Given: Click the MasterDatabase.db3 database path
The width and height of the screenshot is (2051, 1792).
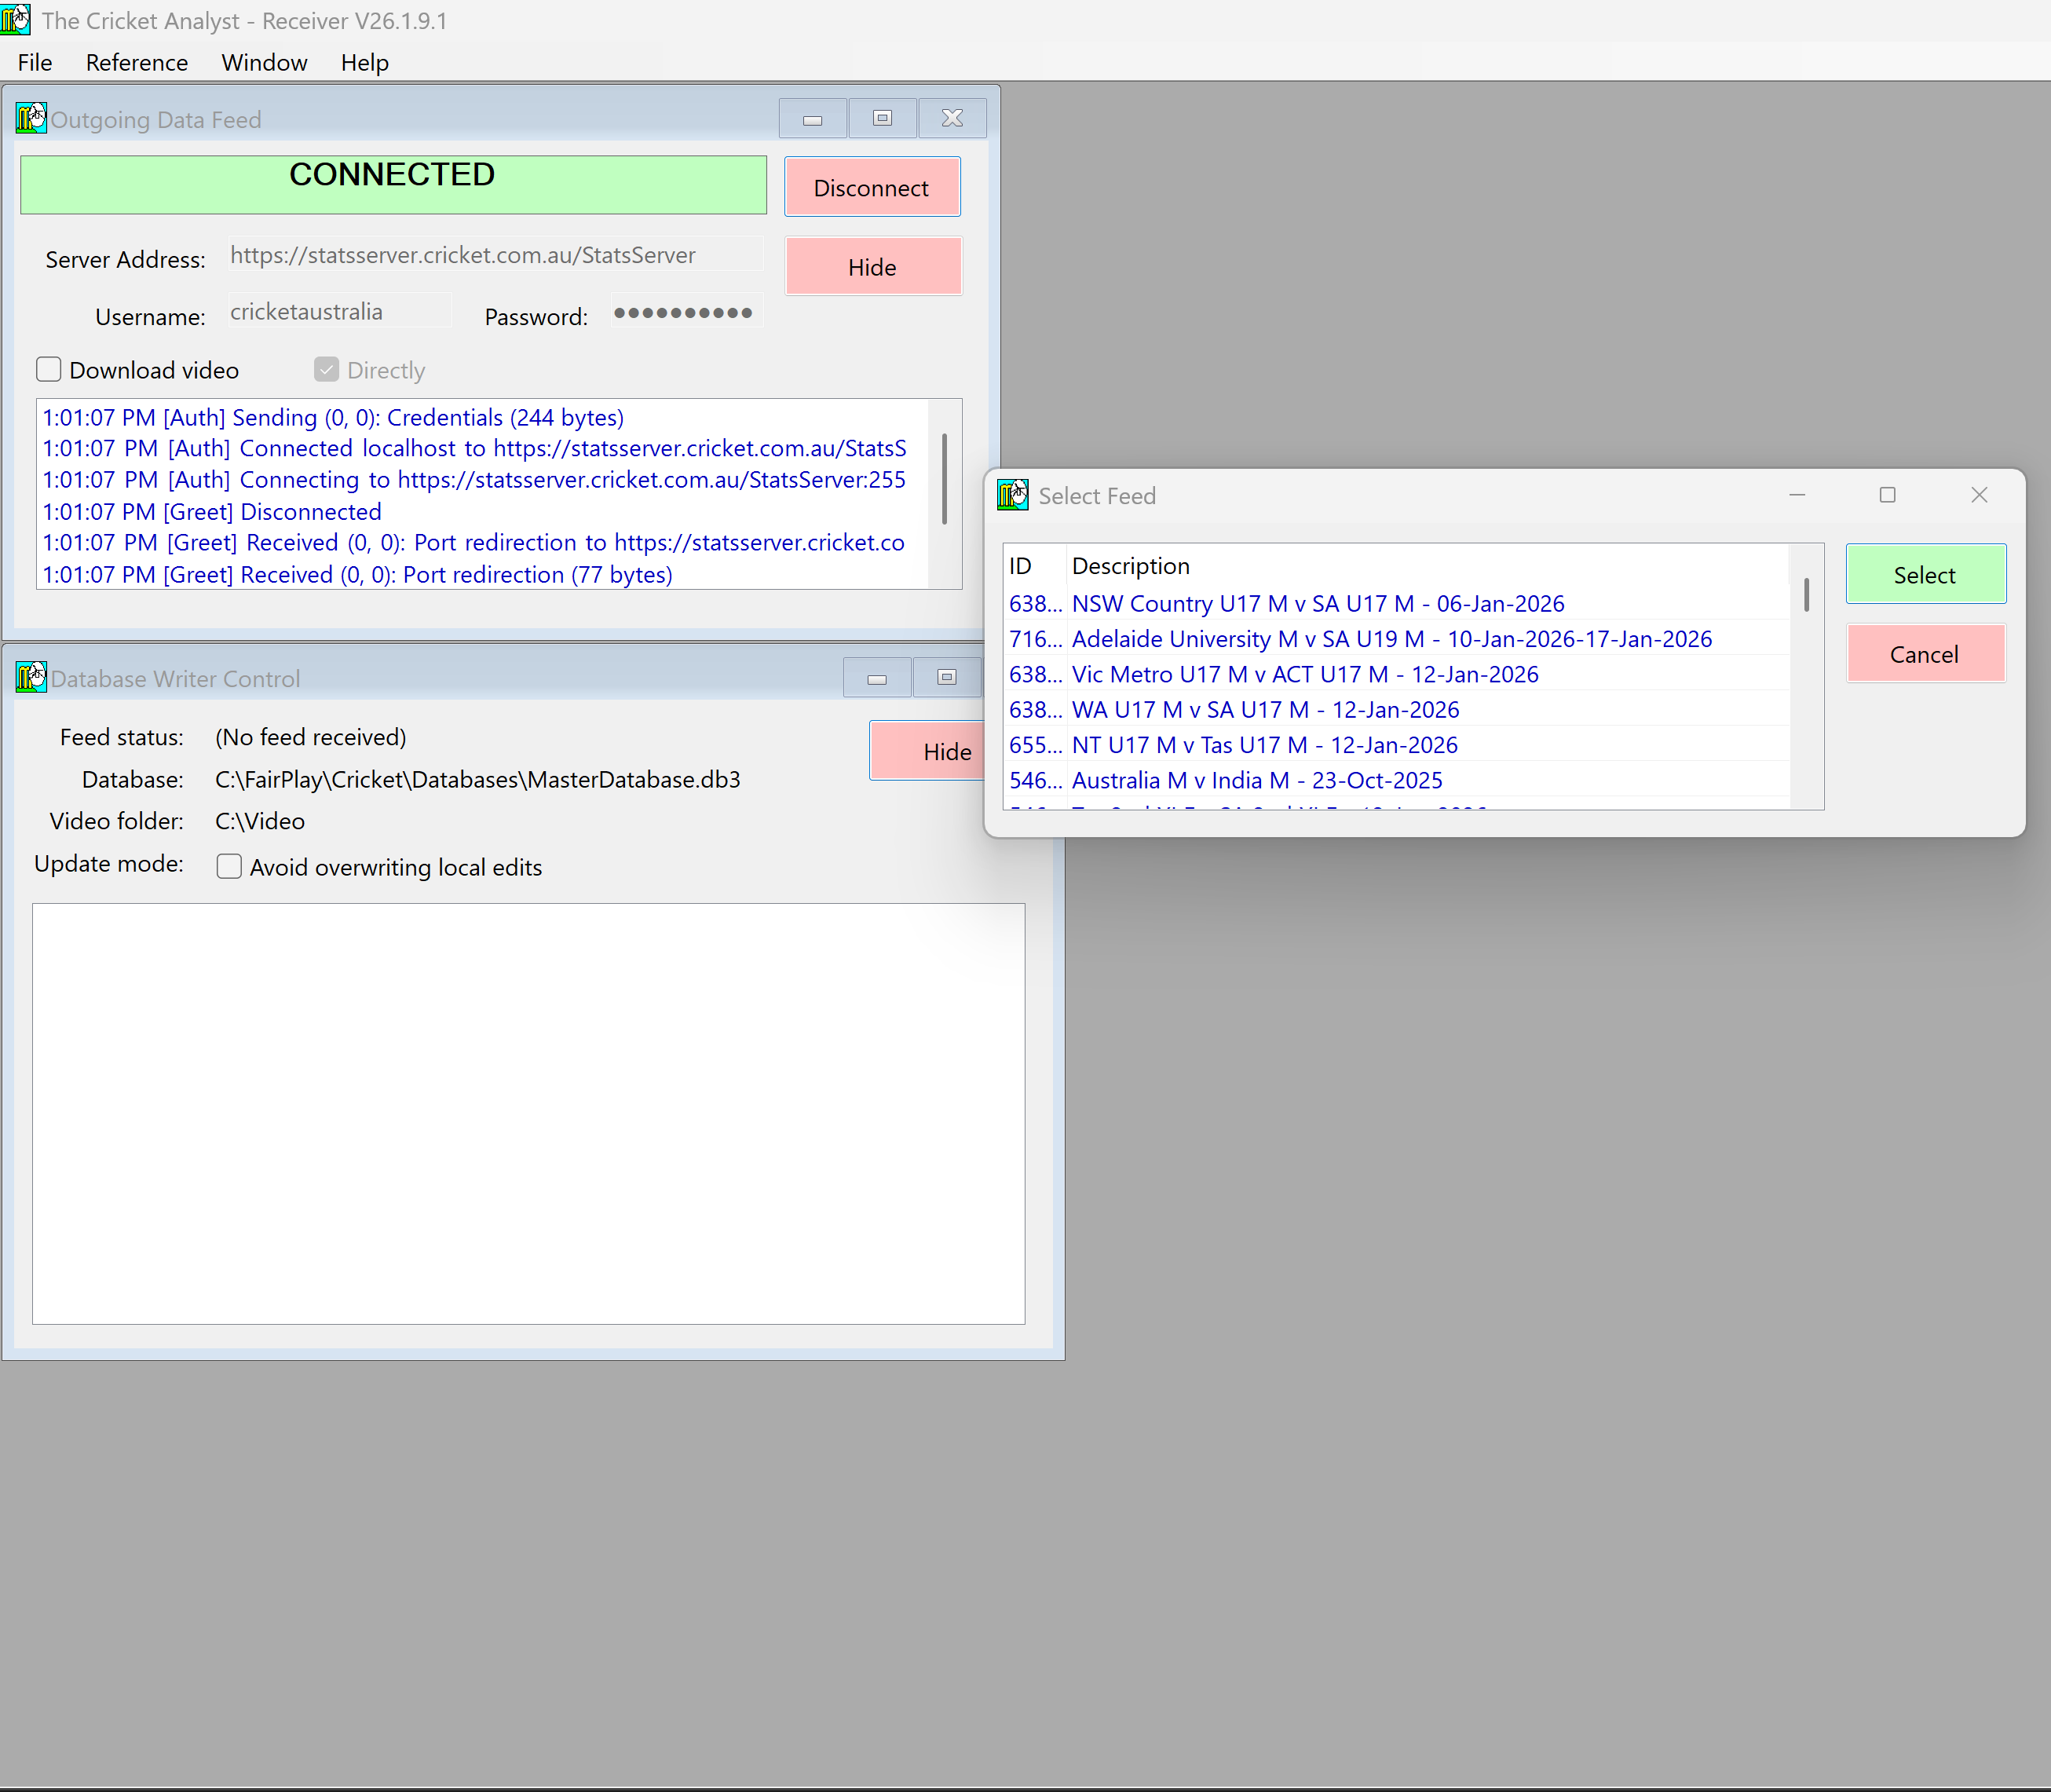Looking at the screenshot, I should [478, 779].
